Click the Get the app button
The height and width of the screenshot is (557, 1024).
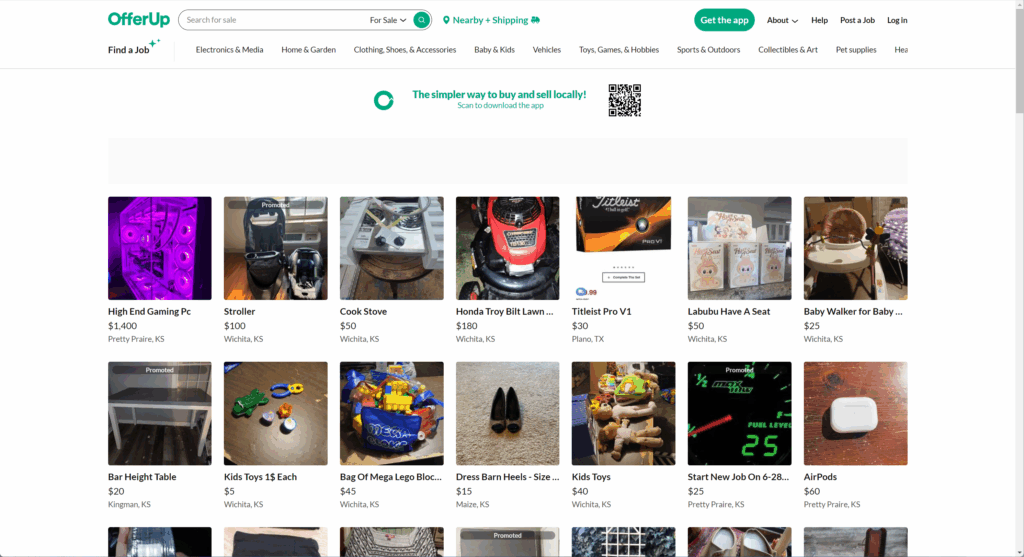tap(724, 20)
